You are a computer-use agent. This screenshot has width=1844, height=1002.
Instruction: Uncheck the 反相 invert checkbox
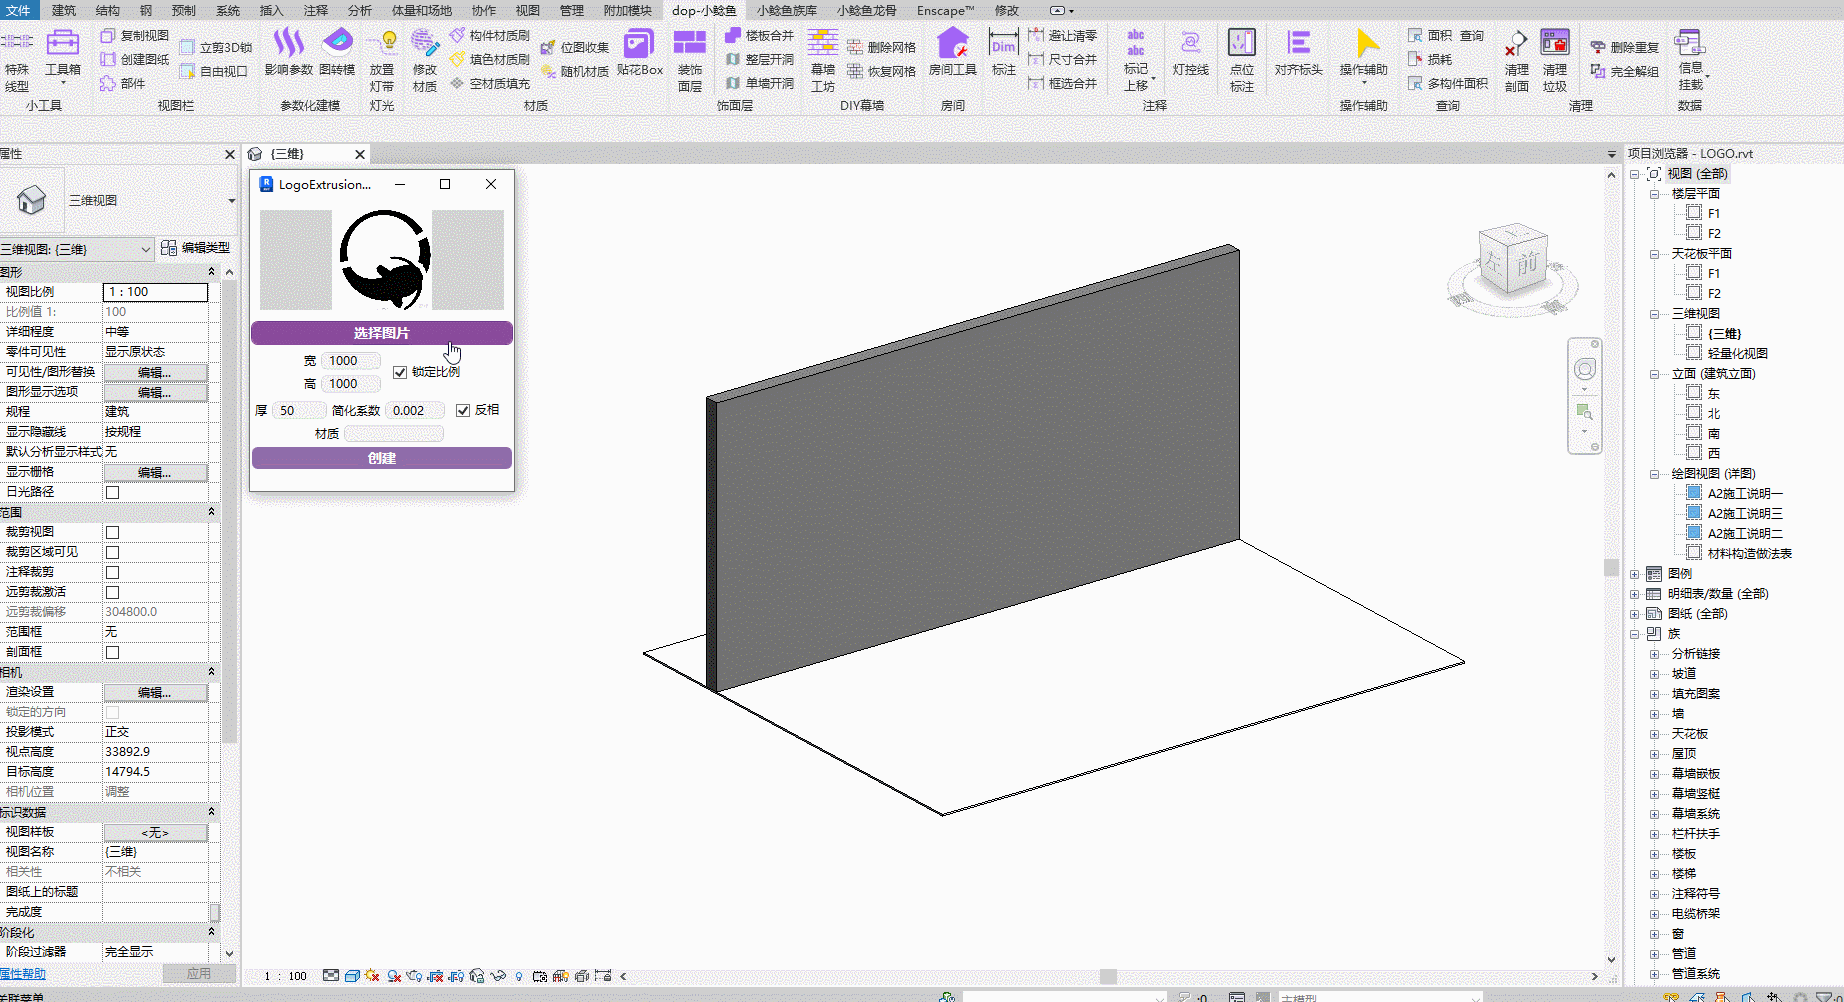463,410
